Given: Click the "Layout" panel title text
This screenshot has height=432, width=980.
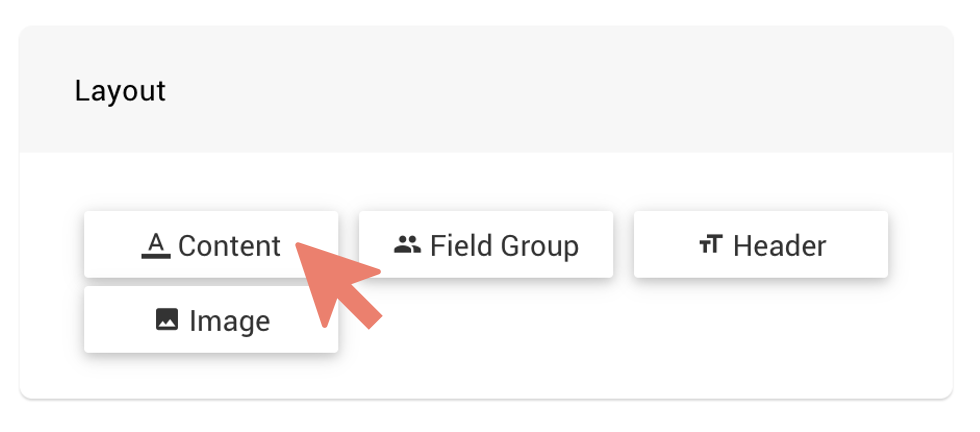Looking at the screenshot, I should [120, 91].
